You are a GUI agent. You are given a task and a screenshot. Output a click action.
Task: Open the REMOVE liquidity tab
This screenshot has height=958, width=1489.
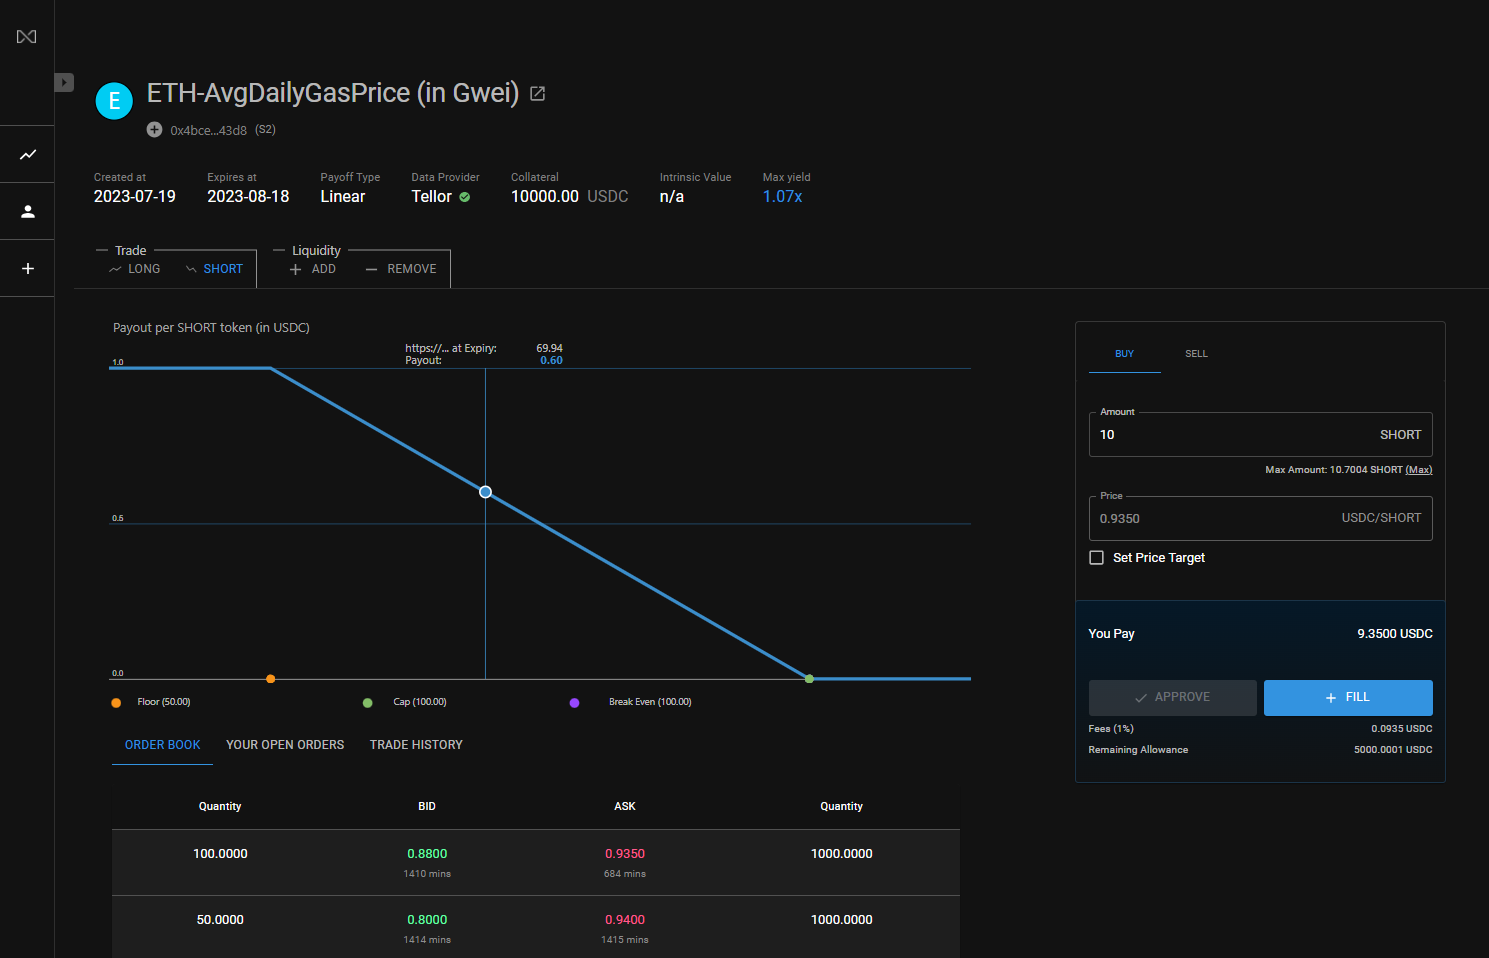click(401, 269)
